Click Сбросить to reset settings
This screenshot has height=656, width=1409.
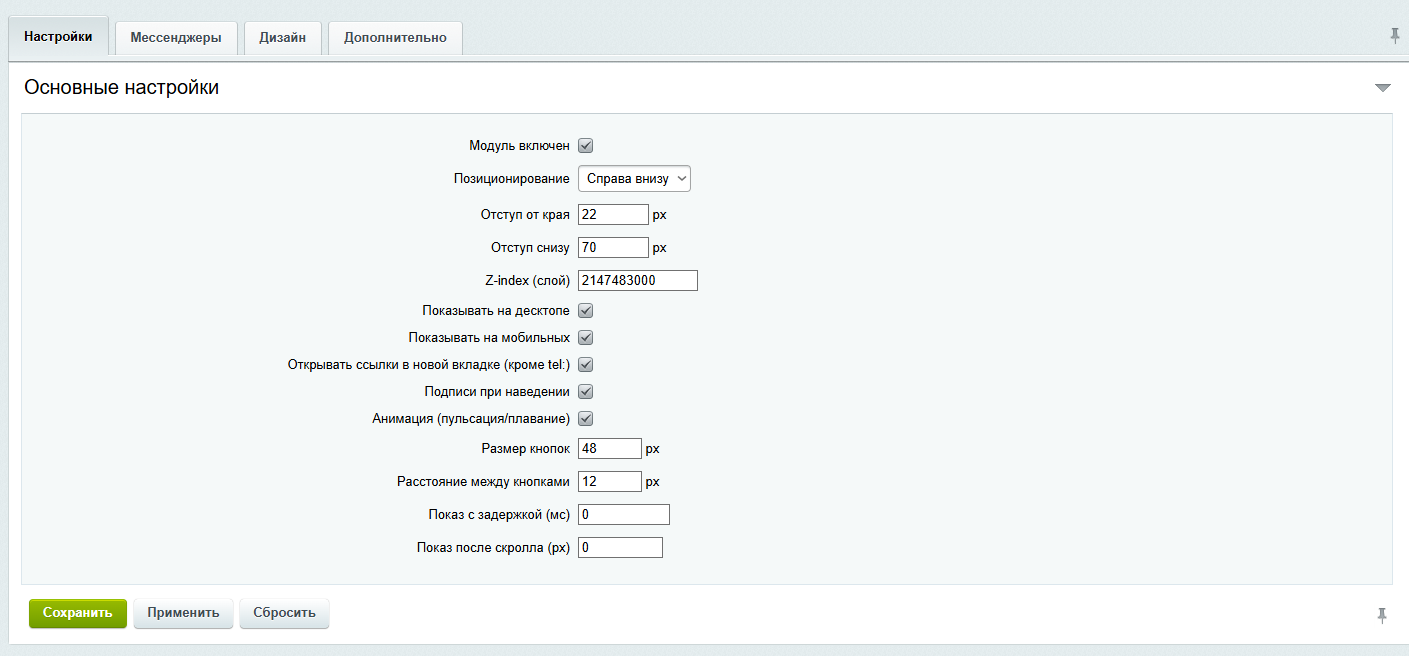click(x=284, y=613)
